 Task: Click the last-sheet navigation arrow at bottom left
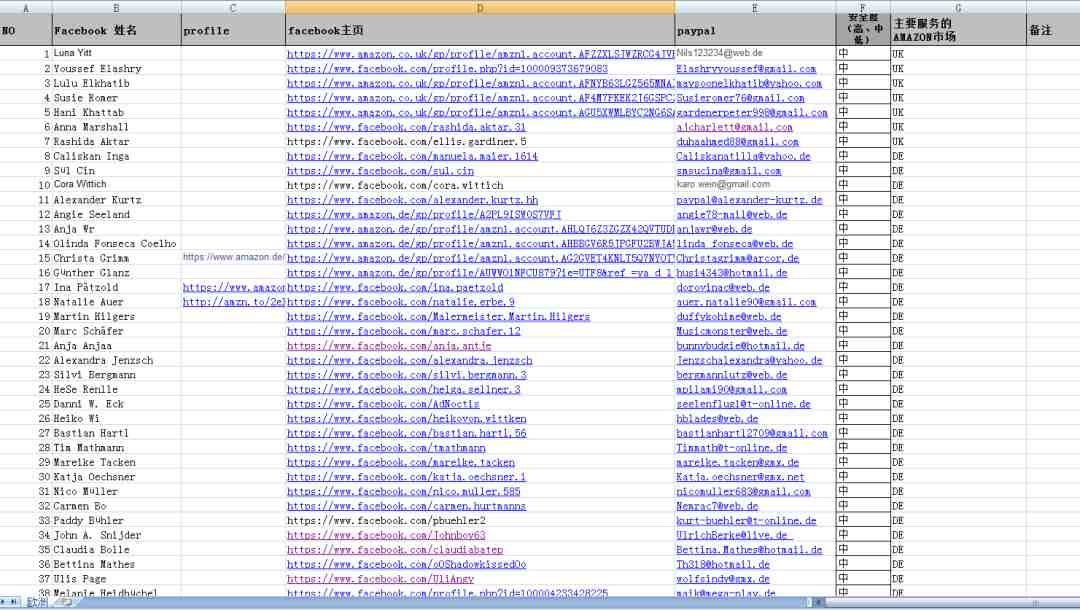coord(14,602)
